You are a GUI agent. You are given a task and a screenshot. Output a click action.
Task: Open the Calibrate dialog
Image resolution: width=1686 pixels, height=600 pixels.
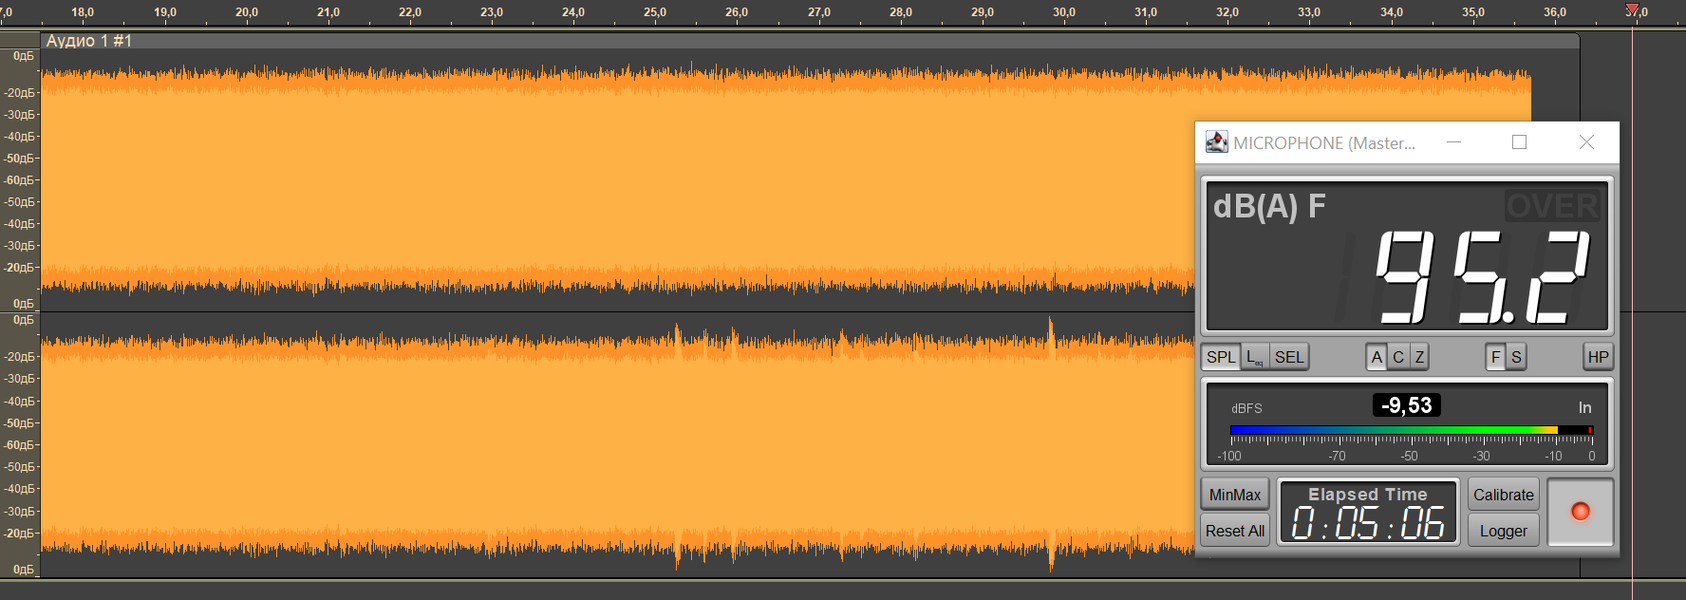[1503, 495]
